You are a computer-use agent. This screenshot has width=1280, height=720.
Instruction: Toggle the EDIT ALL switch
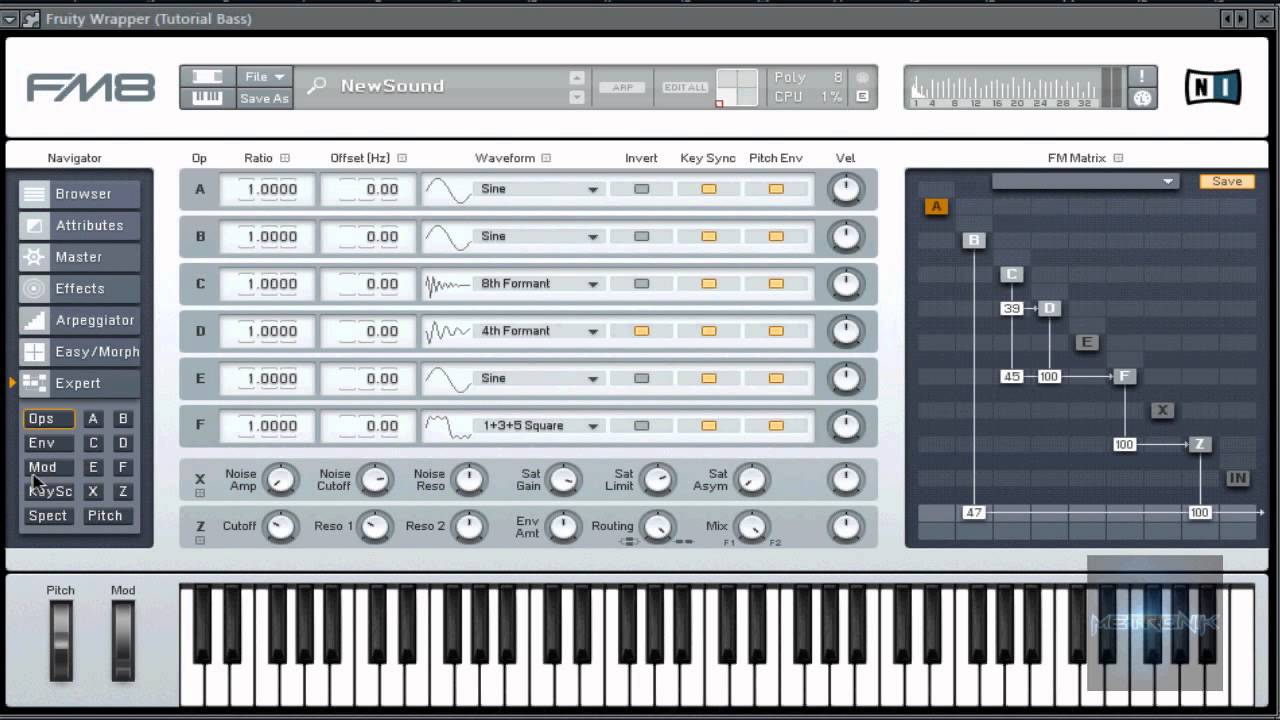(x=685, y=88)
